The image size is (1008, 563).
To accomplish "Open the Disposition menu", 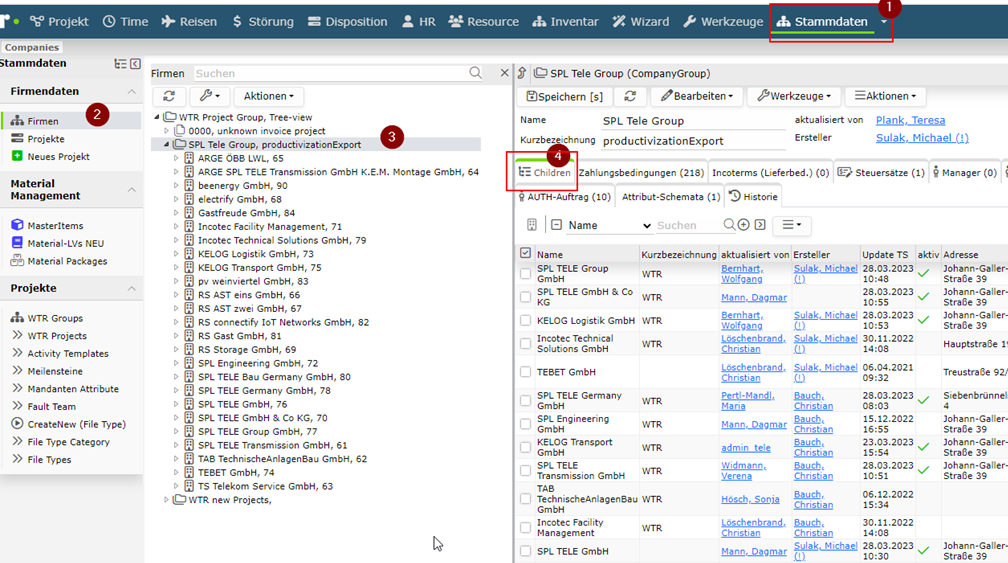I will [348, 21].
